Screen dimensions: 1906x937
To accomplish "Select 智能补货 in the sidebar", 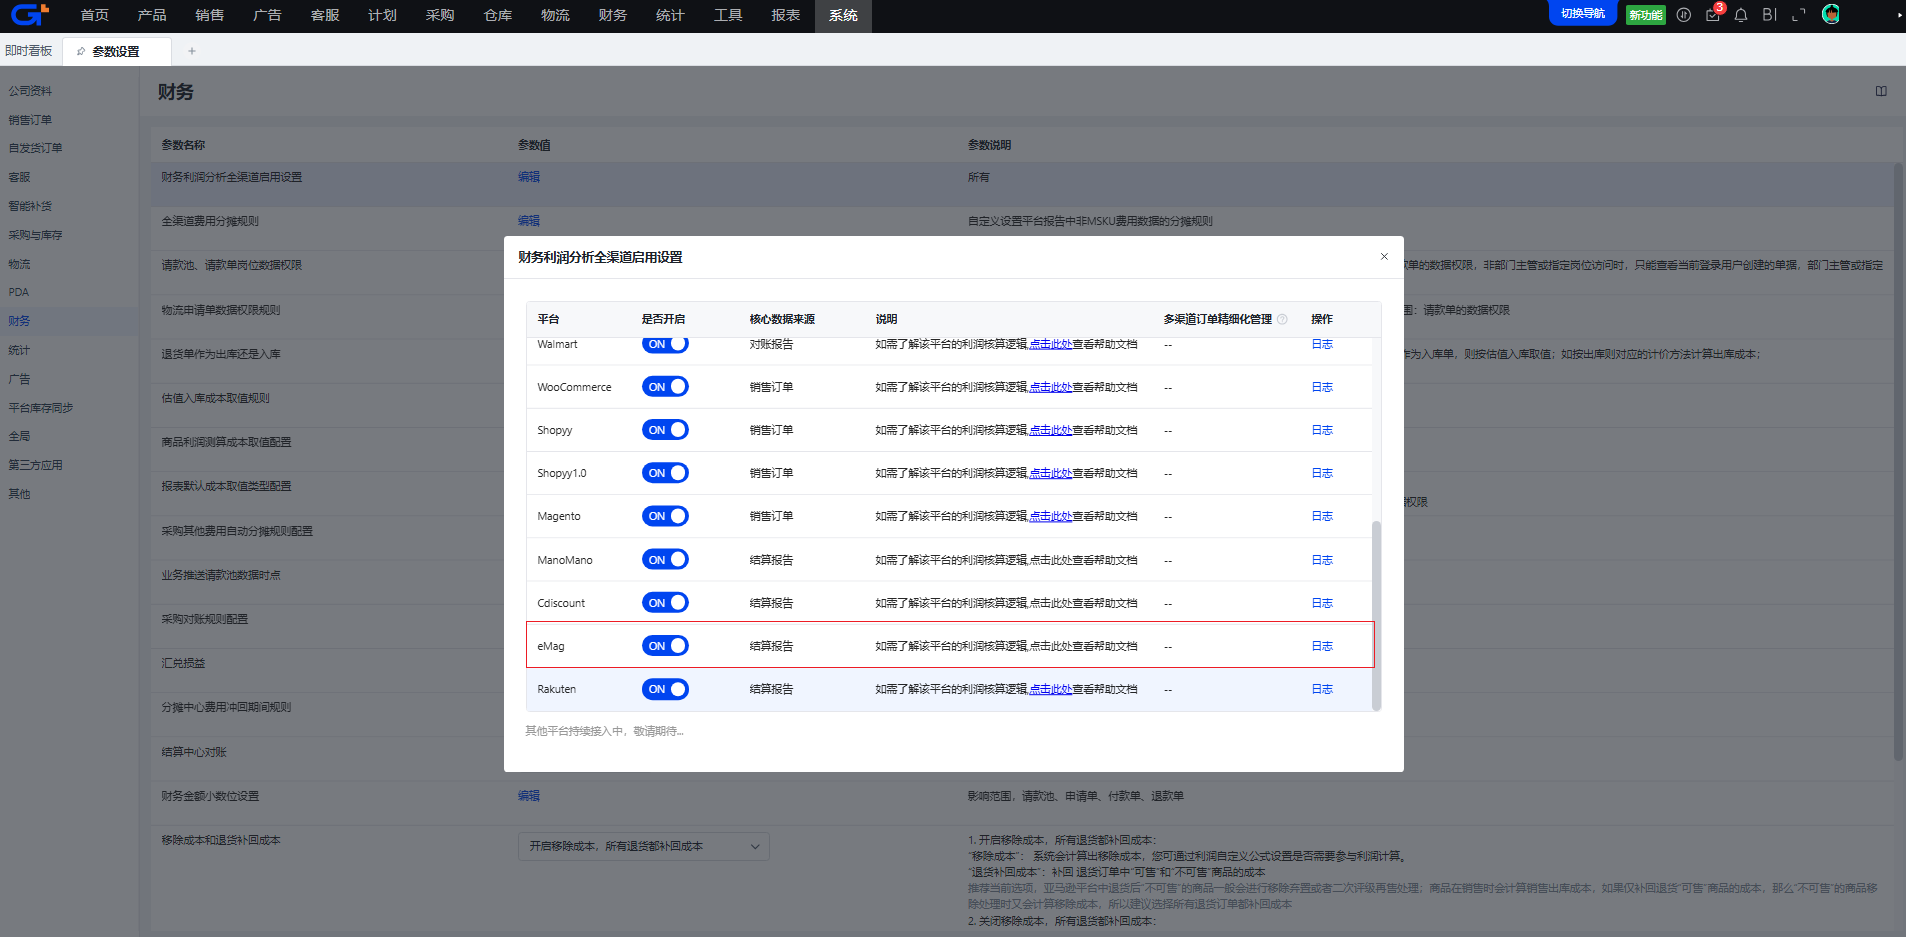I will [x=30, y=206].
